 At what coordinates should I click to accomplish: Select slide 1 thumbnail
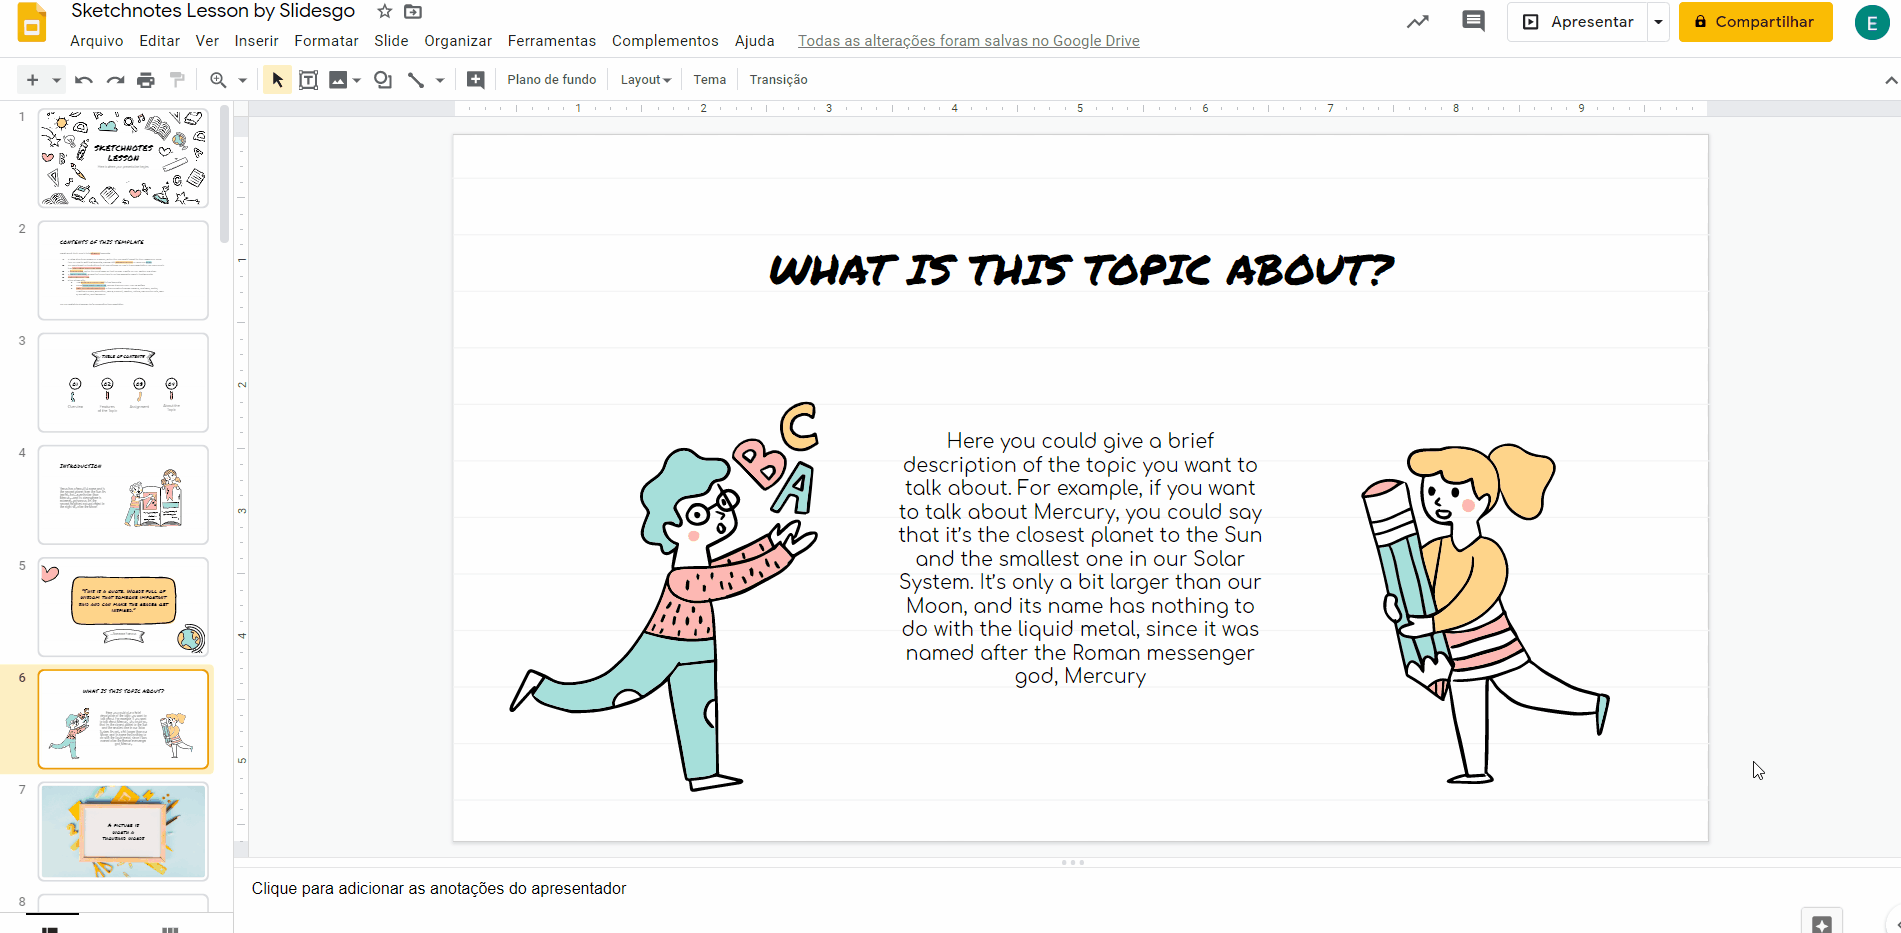tap(123, 158)
